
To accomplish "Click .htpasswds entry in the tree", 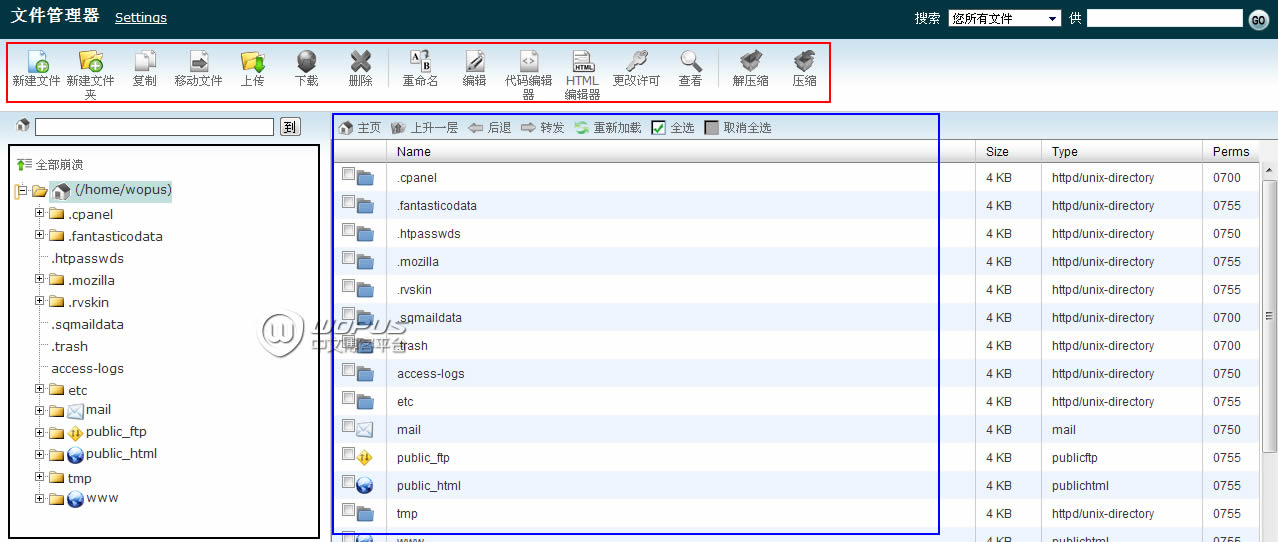I will pyautogui.click(x=88, y=258).
